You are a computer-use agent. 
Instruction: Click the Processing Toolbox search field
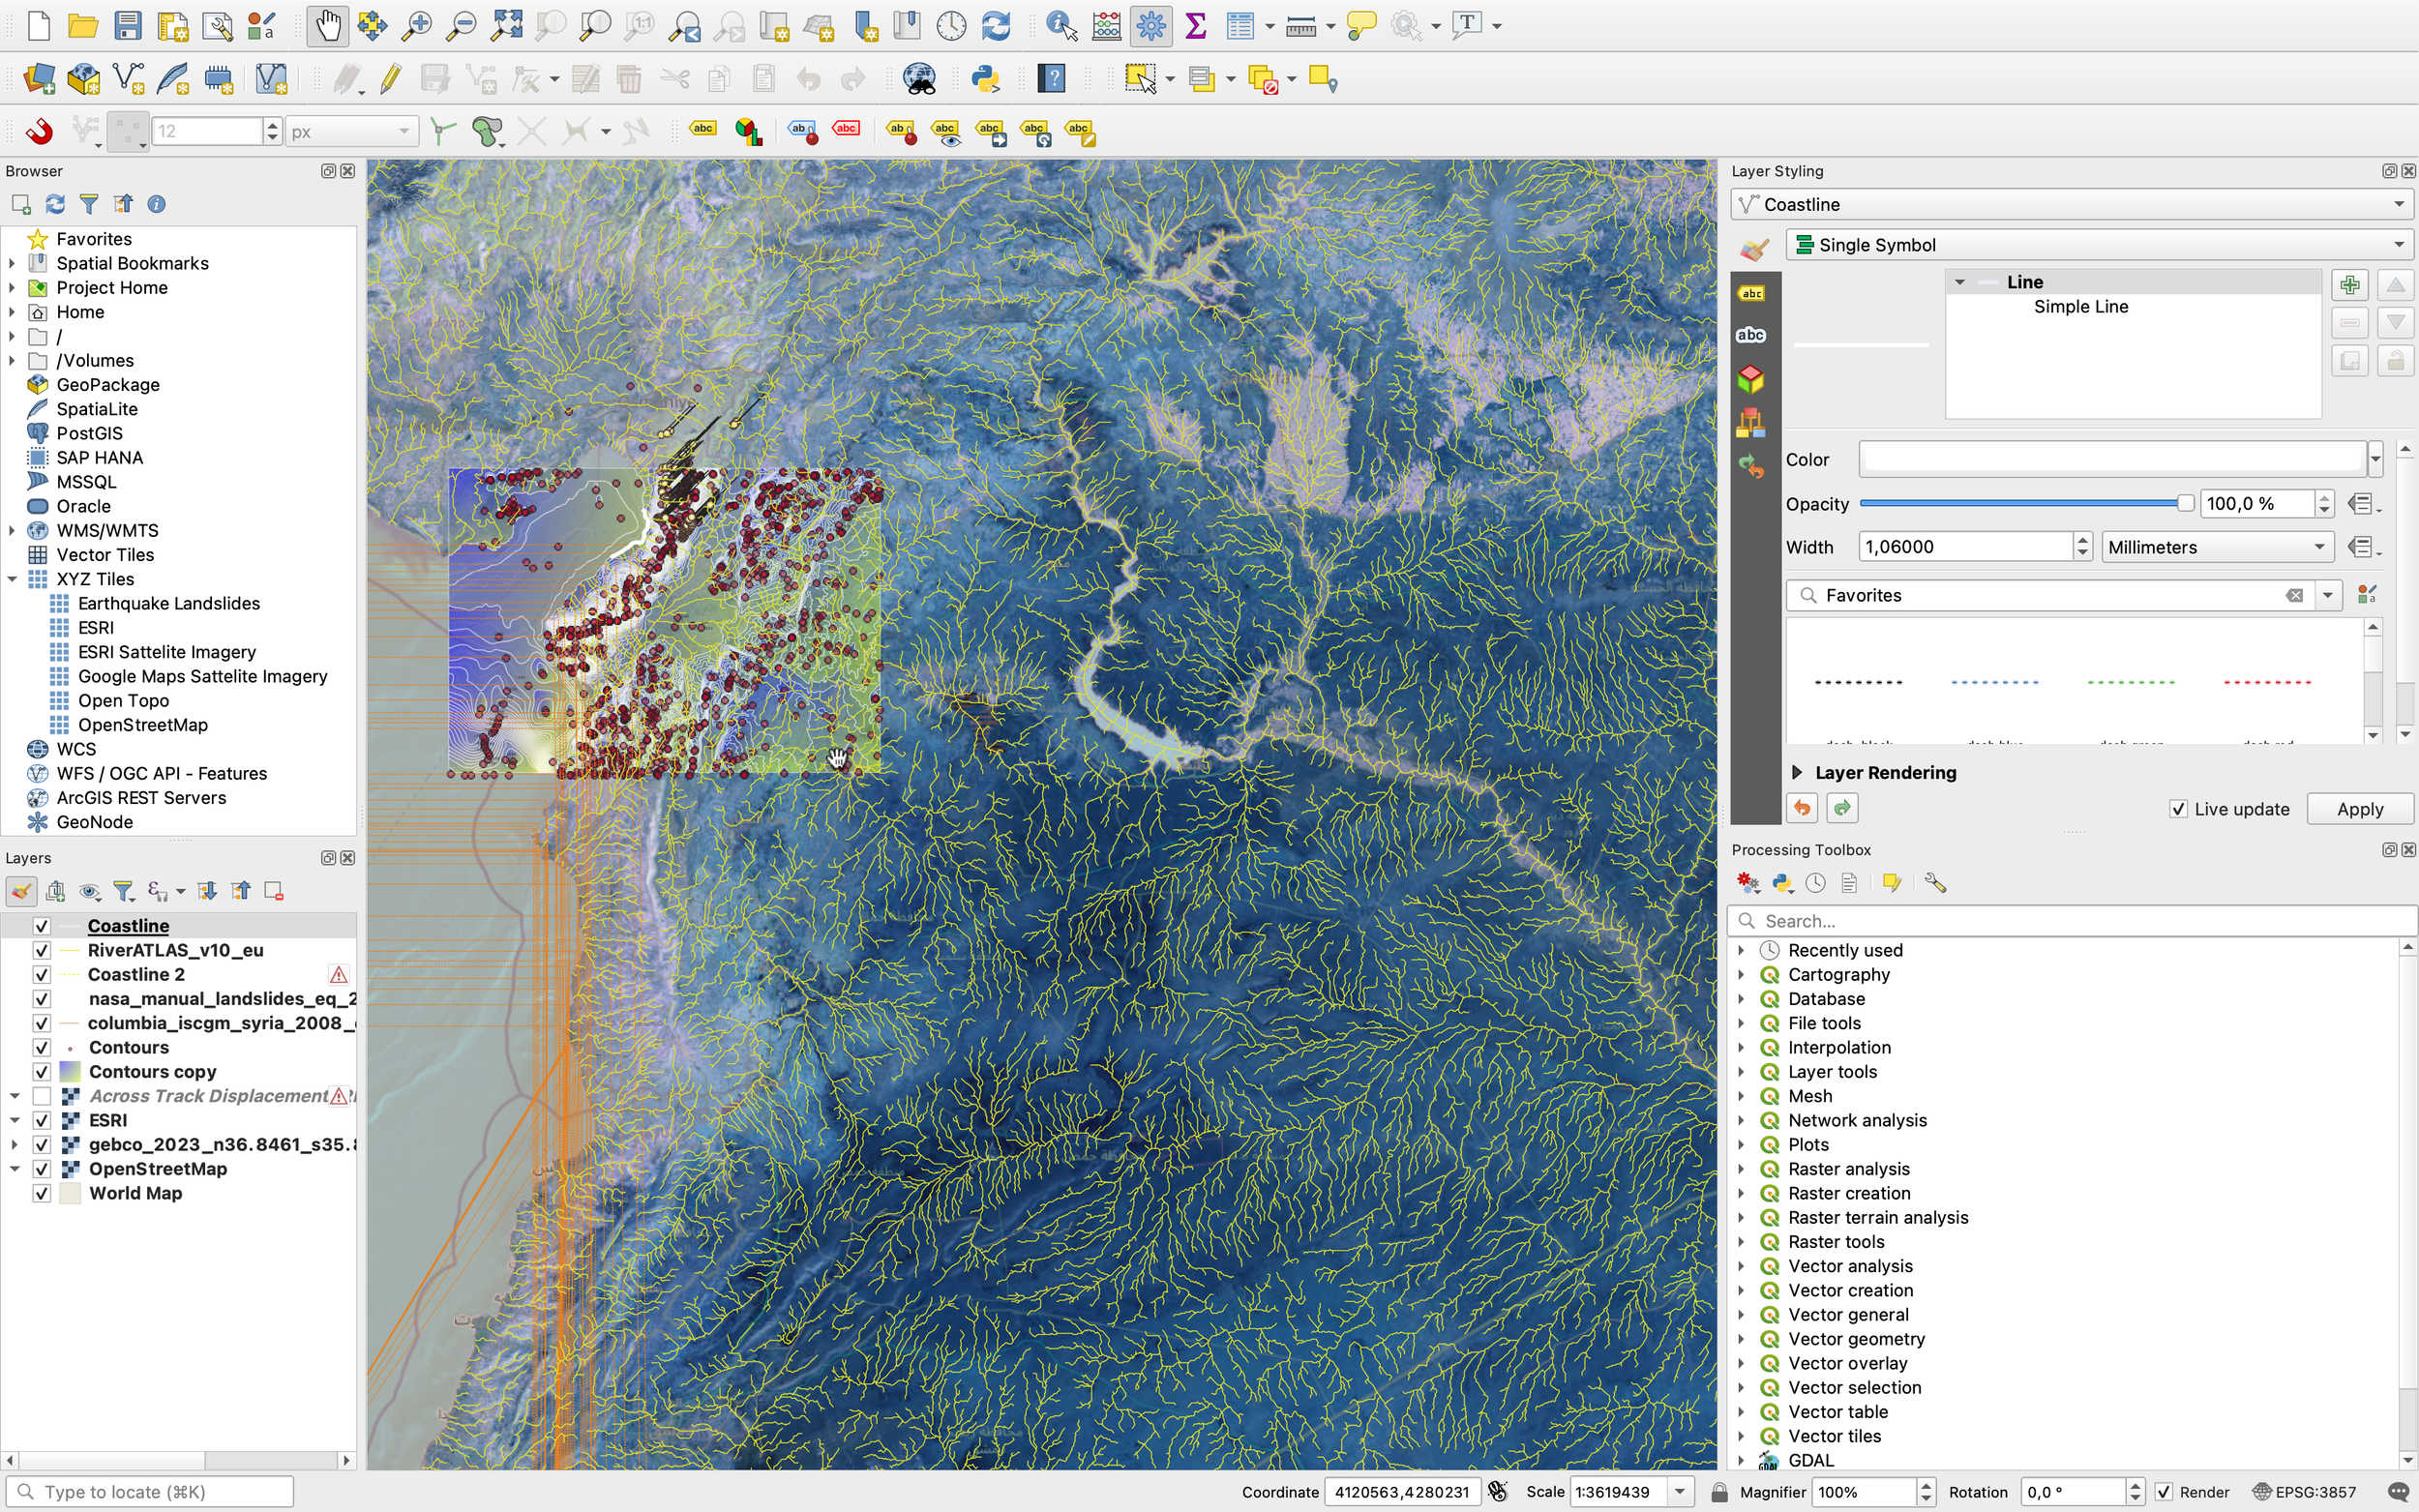[x=2072, y=921]
